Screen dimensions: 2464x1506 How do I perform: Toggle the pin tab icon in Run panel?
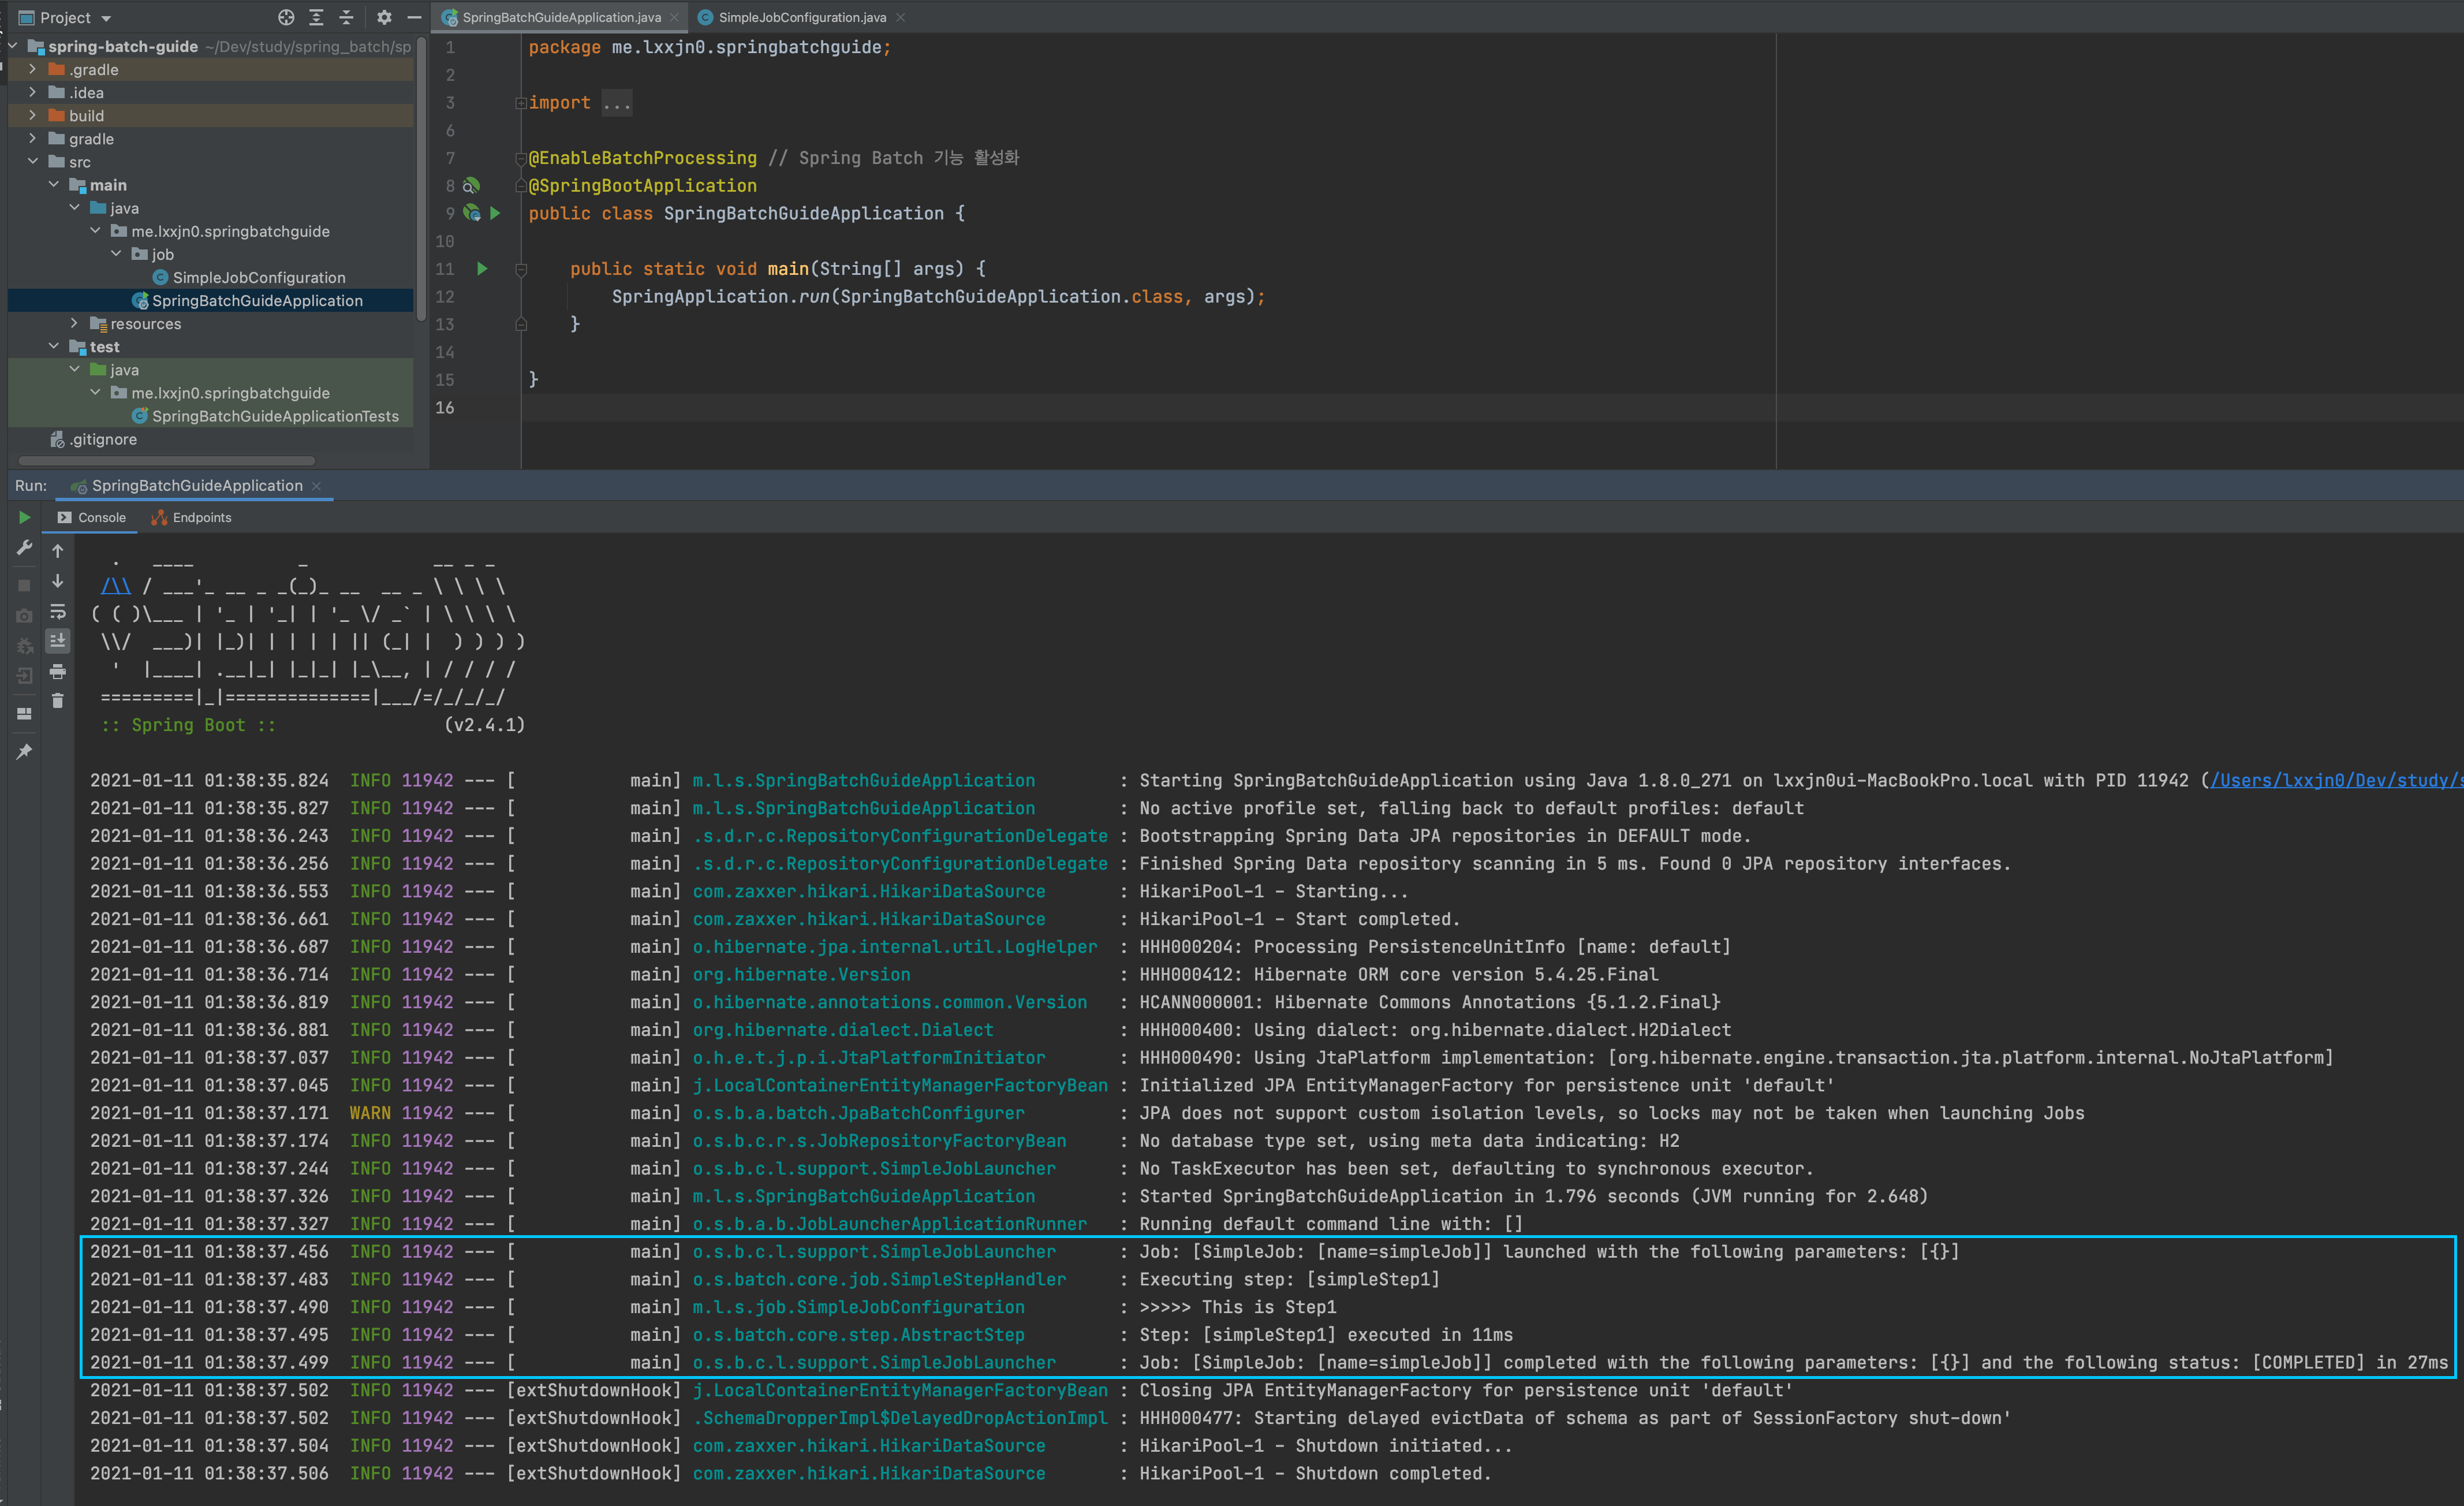[24, 751]
